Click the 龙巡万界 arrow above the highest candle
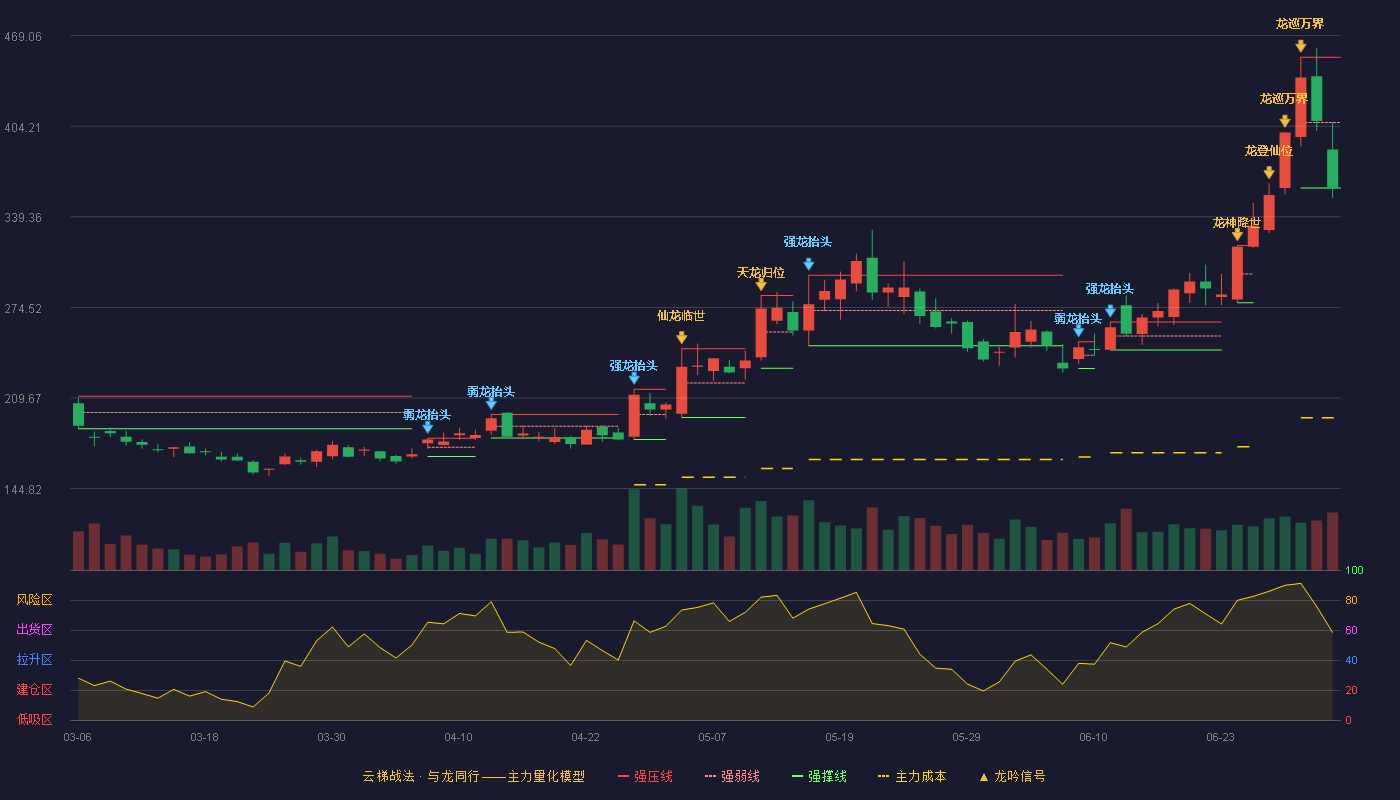The image size is (1400, 800). click(x=1300, y=46)
